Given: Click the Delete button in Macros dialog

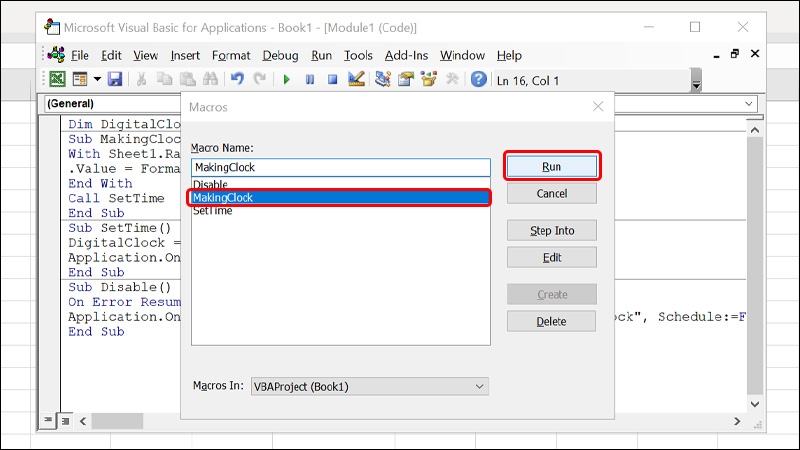Looking at the screenshot, I should point(552,321).
